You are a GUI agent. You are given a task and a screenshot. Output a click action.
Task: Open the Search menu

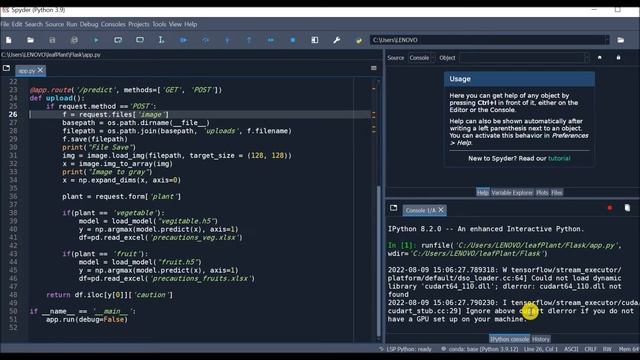pos(33,24)
